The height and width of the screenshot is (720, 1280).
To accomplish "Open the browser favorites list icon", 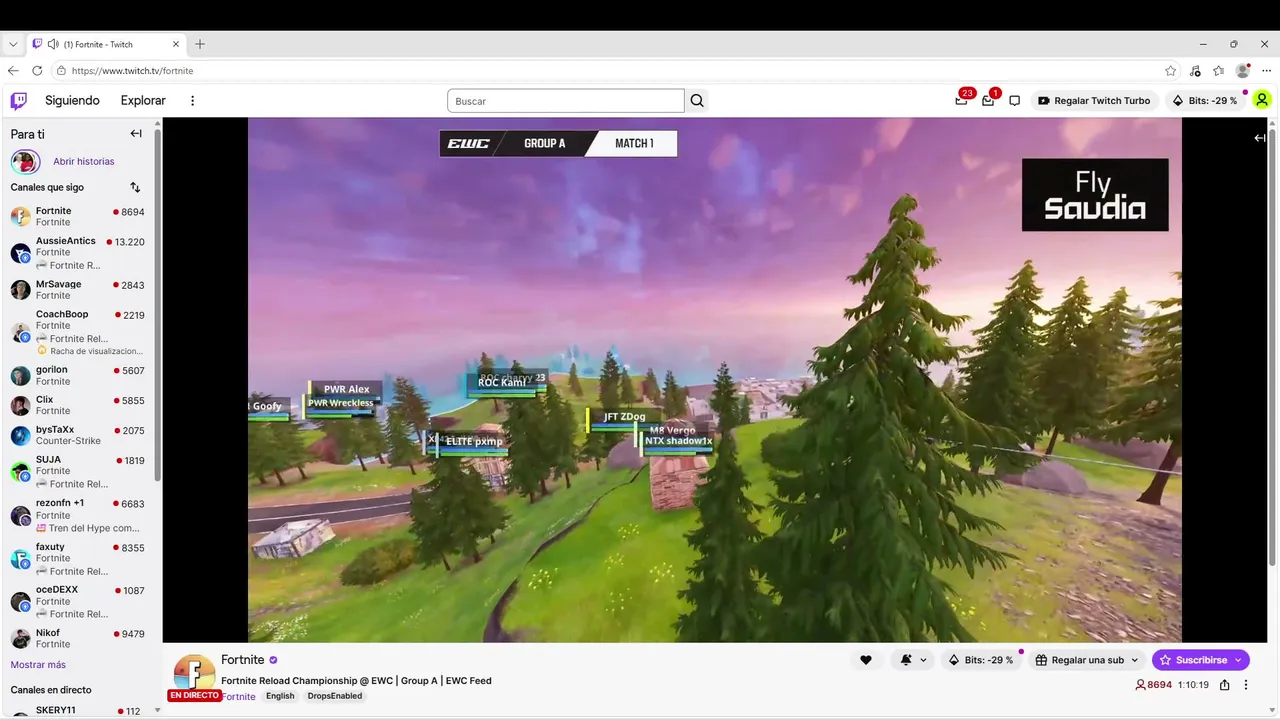I will tap(1218, 71).
